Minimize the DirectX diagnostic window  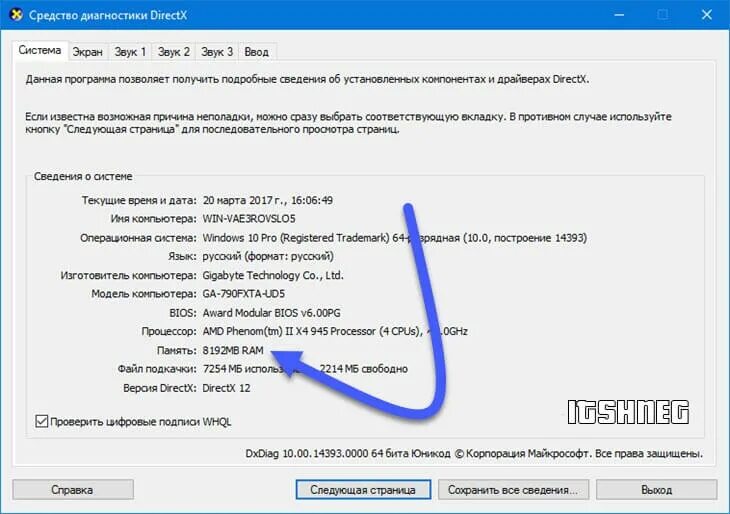[x=619, y=15]
